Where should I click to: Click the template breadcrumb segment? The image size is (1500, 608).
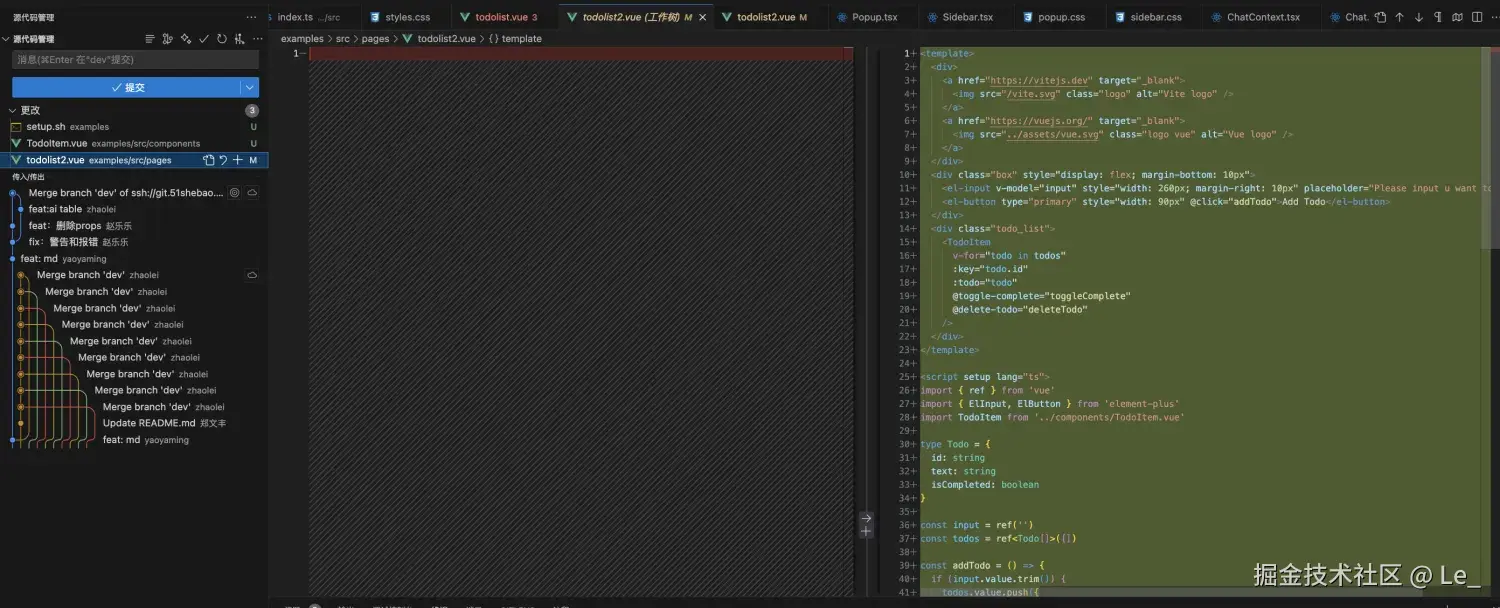click(x=515, y=39)
